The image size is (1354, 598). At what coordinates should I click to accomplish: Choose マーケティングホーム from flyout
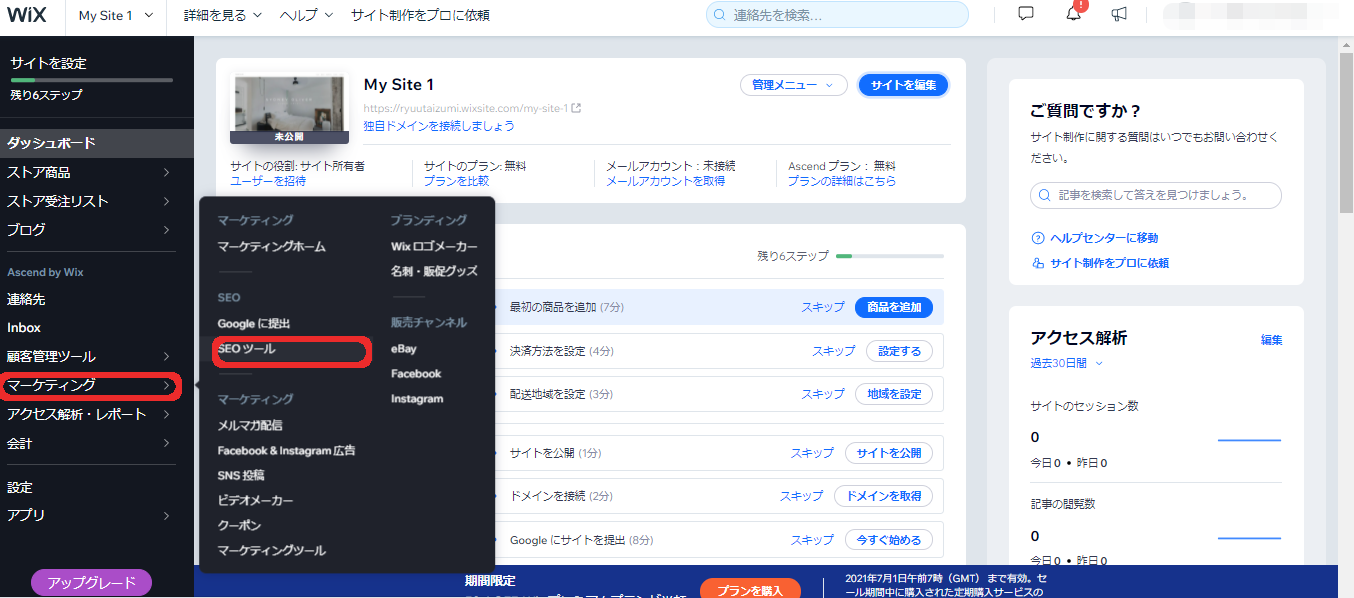click(x=272, y=246)
